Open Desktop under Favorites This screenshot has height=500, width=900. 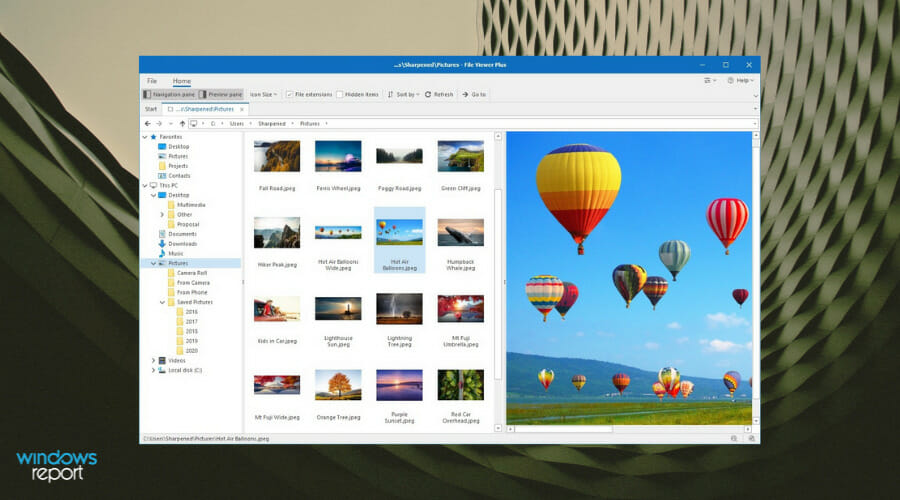(173, 147)
